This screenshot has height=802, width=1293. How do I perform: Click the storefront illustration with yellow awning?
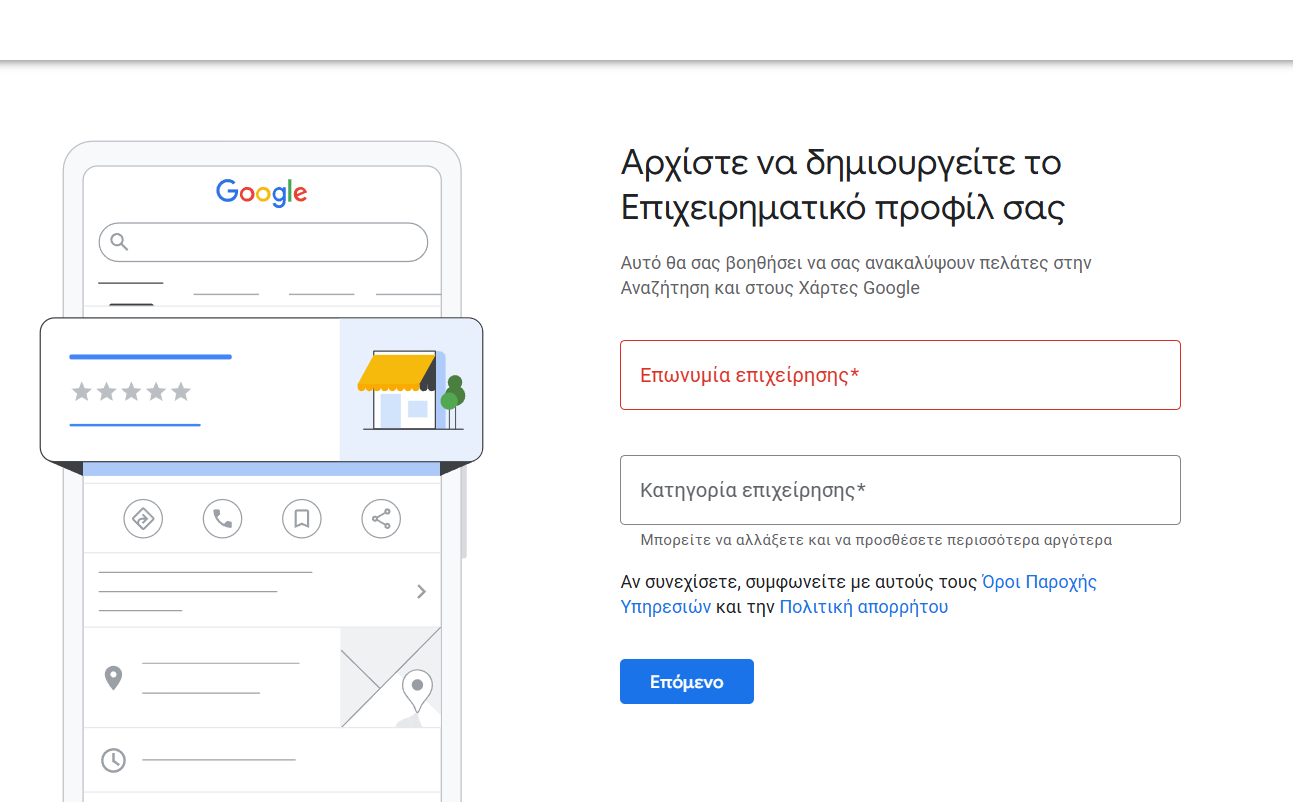tap(410, 389)
